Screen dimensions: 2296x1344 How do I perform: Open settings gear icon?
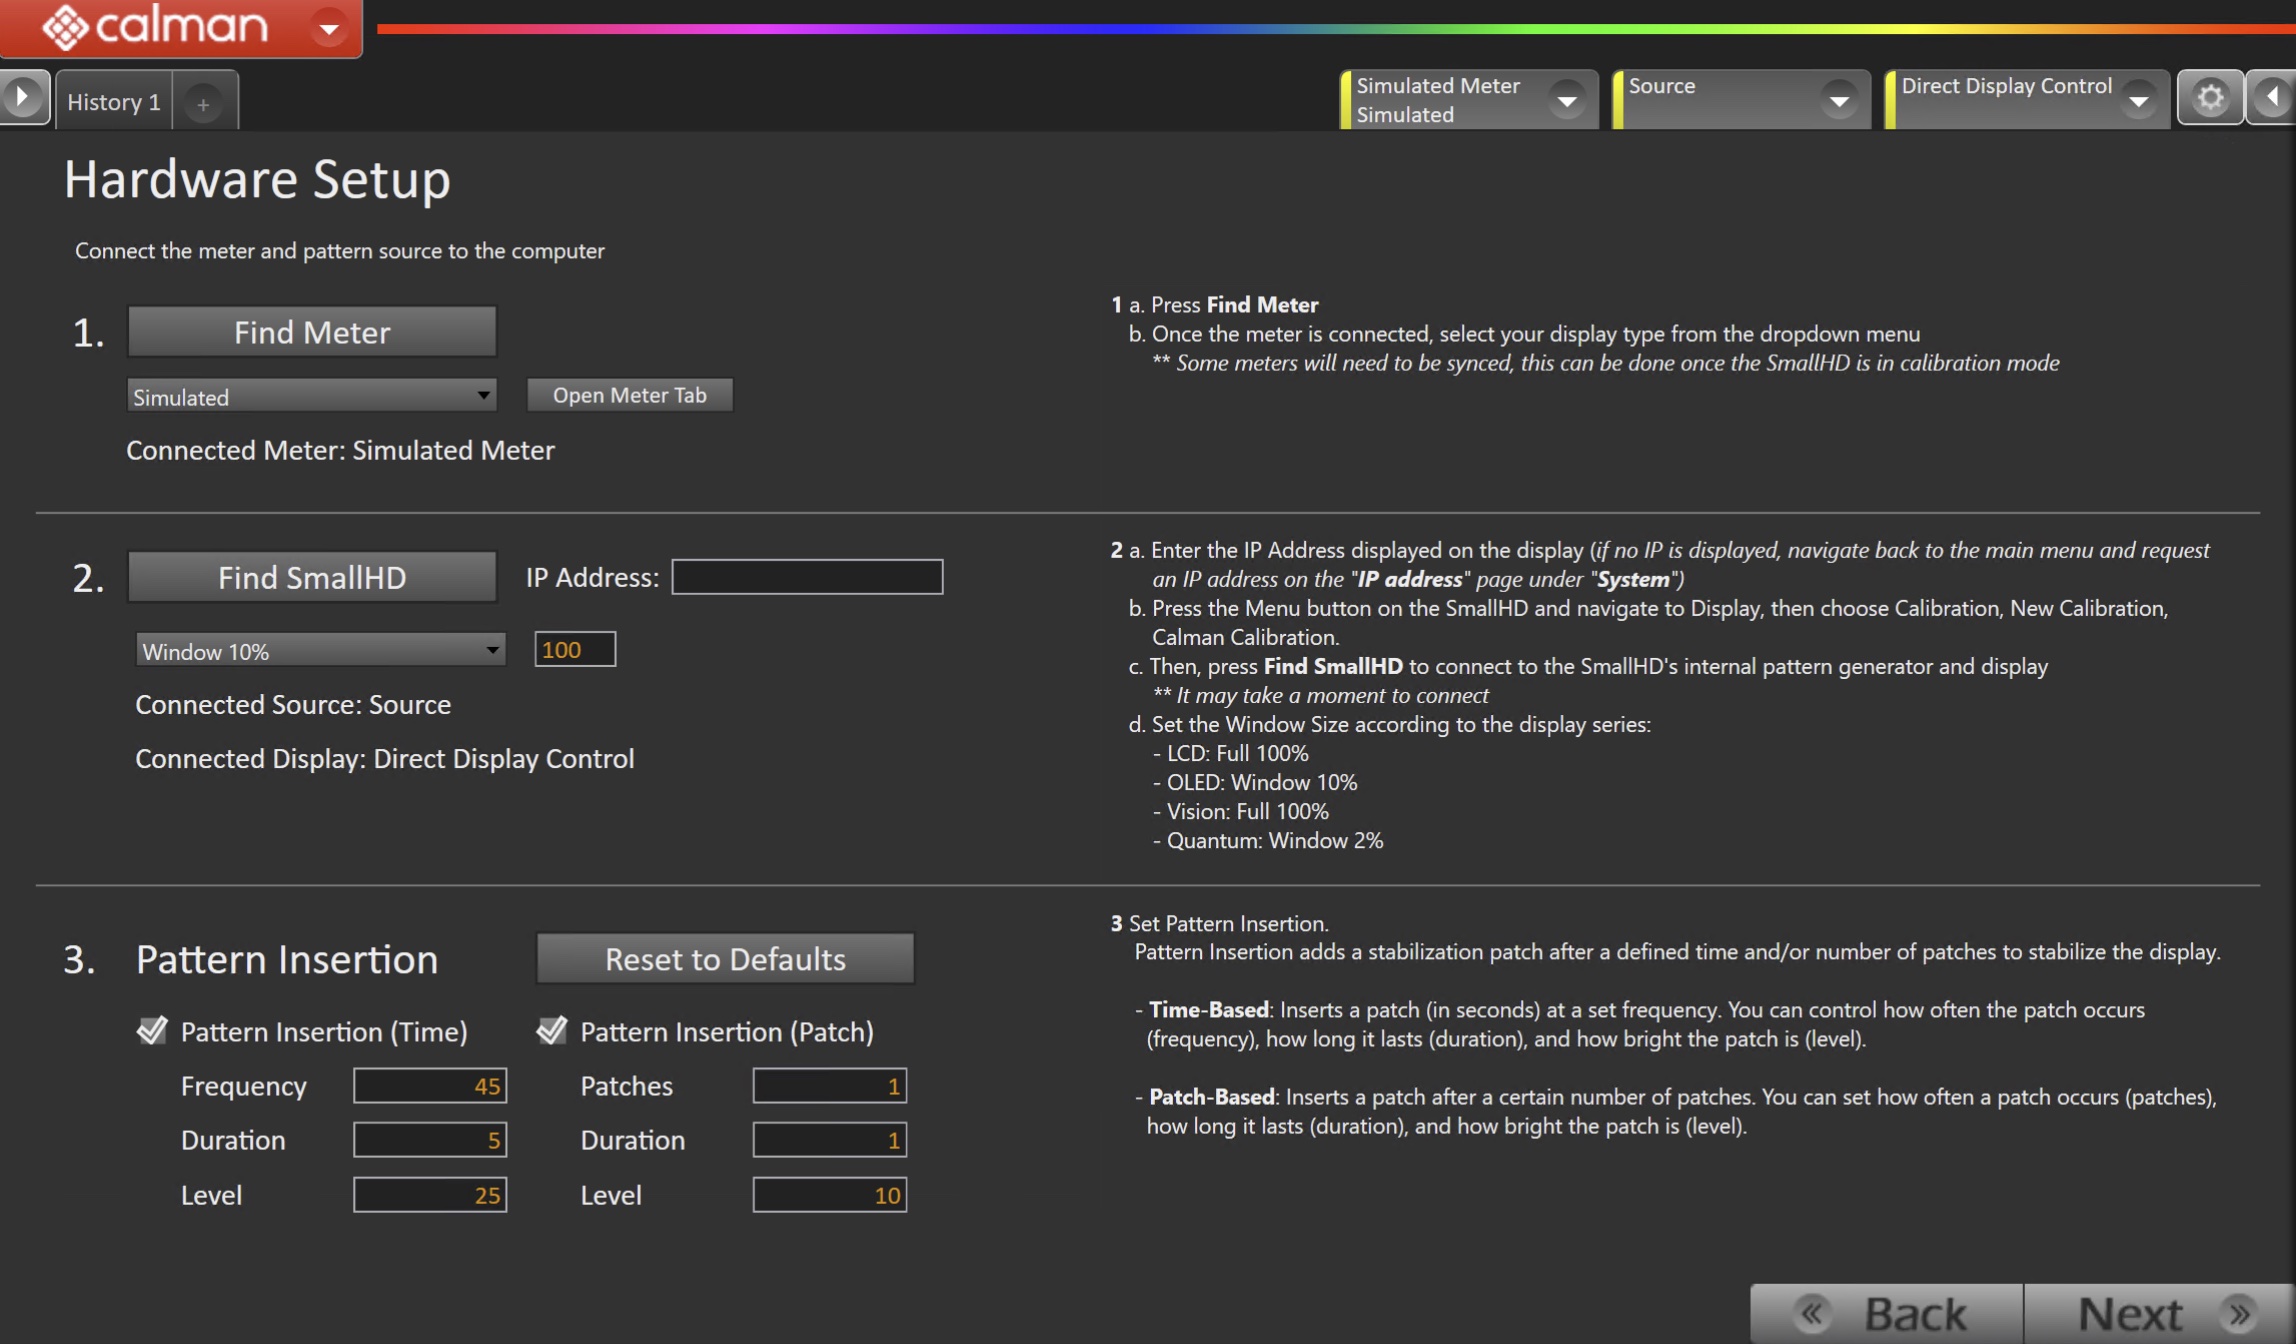[x=2209, y=98]
